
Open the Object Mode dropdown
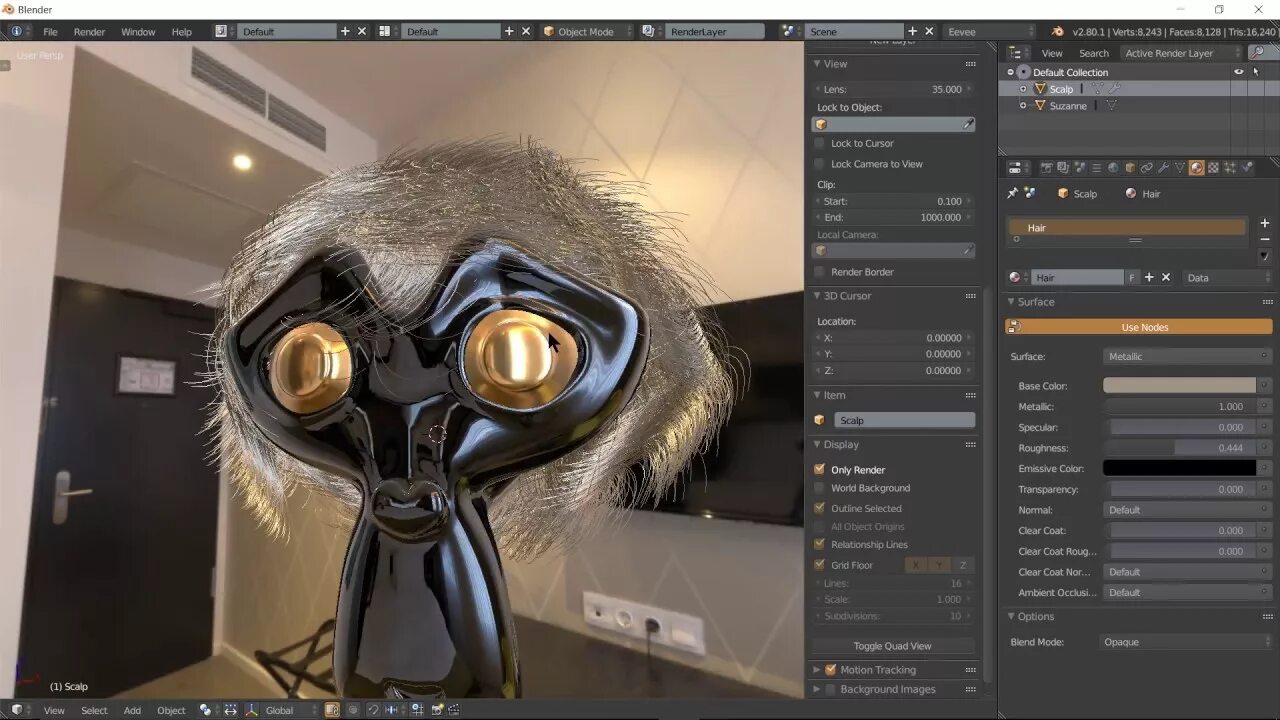[585, 31]
